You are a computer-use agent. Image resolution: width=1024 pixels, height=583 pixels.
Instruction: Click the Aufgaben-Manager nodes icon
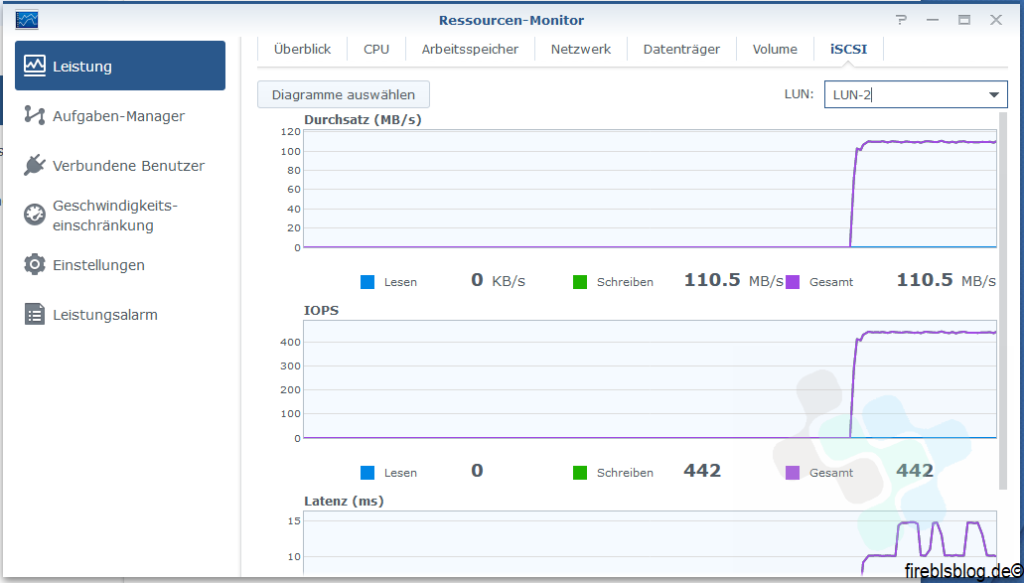coord(34,115)
